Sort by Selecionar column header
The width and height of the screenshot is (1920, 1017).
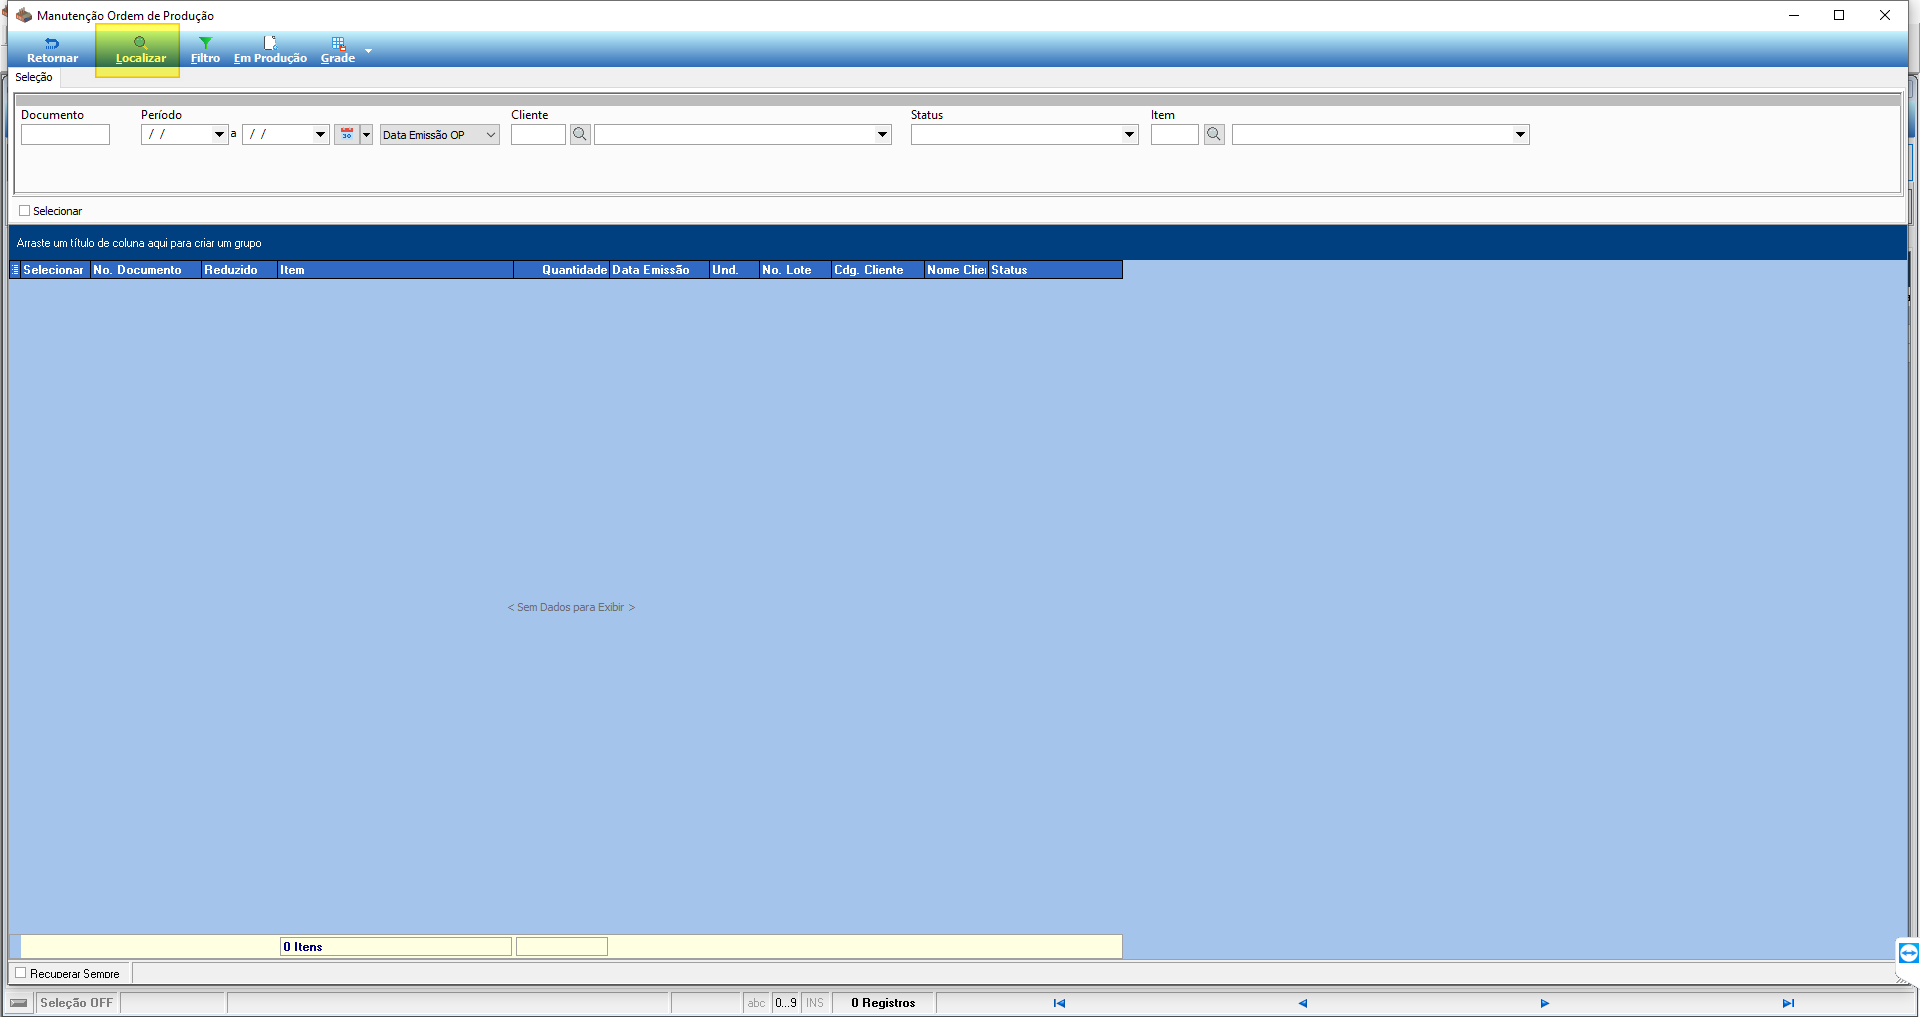coord(54,270)
